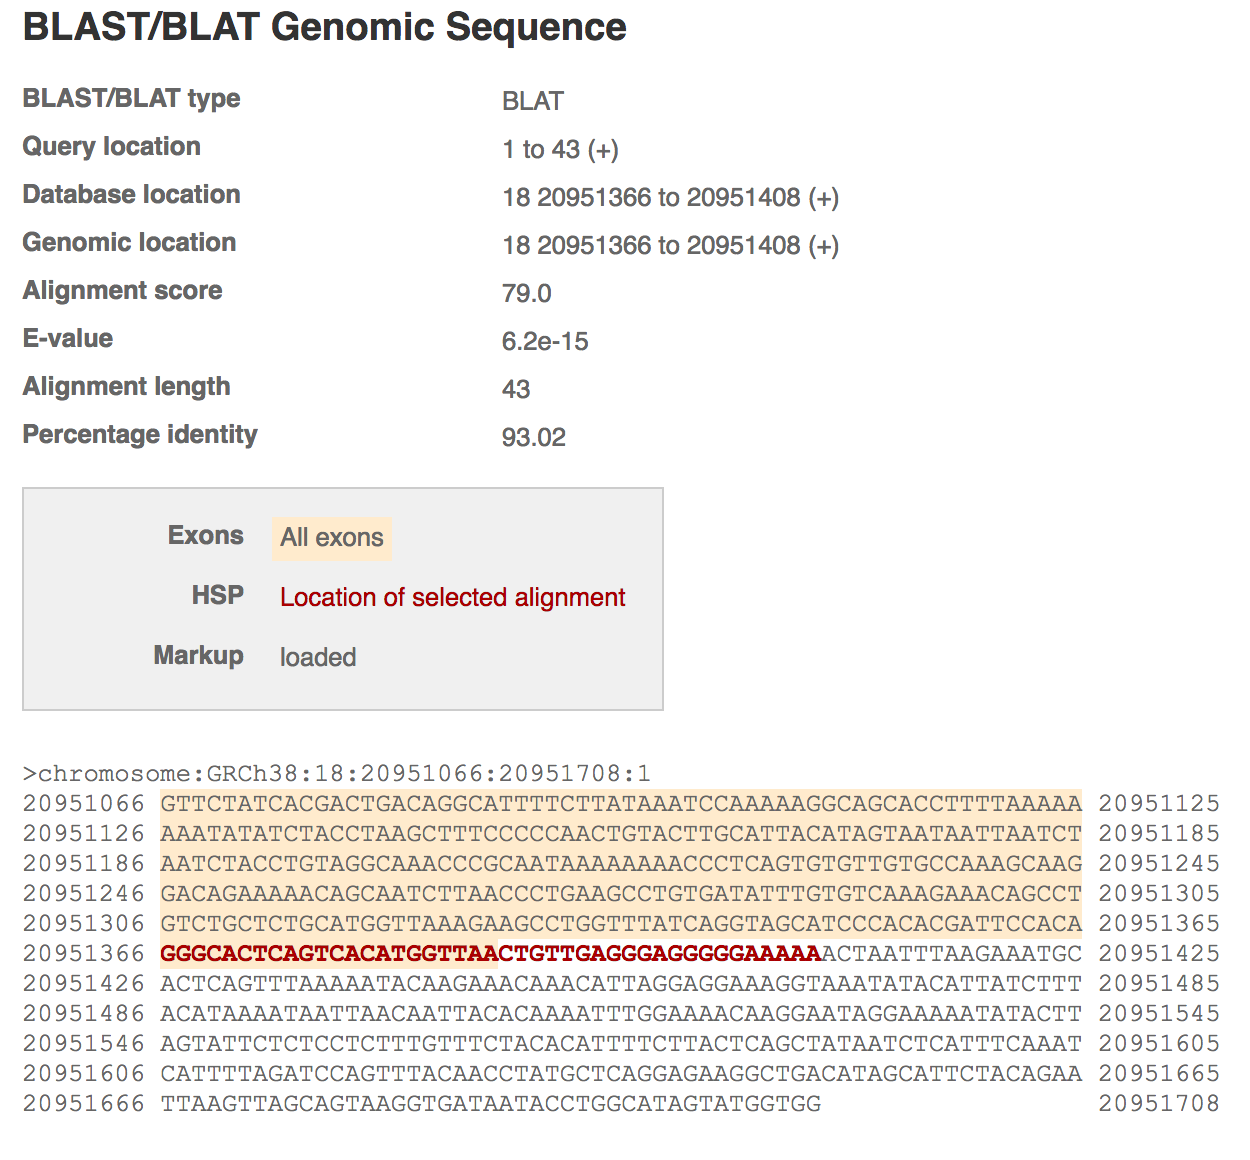Click the Genomic location coordinates value
The width and height of the screenshot is (1250, 1160).
[670, 245]
